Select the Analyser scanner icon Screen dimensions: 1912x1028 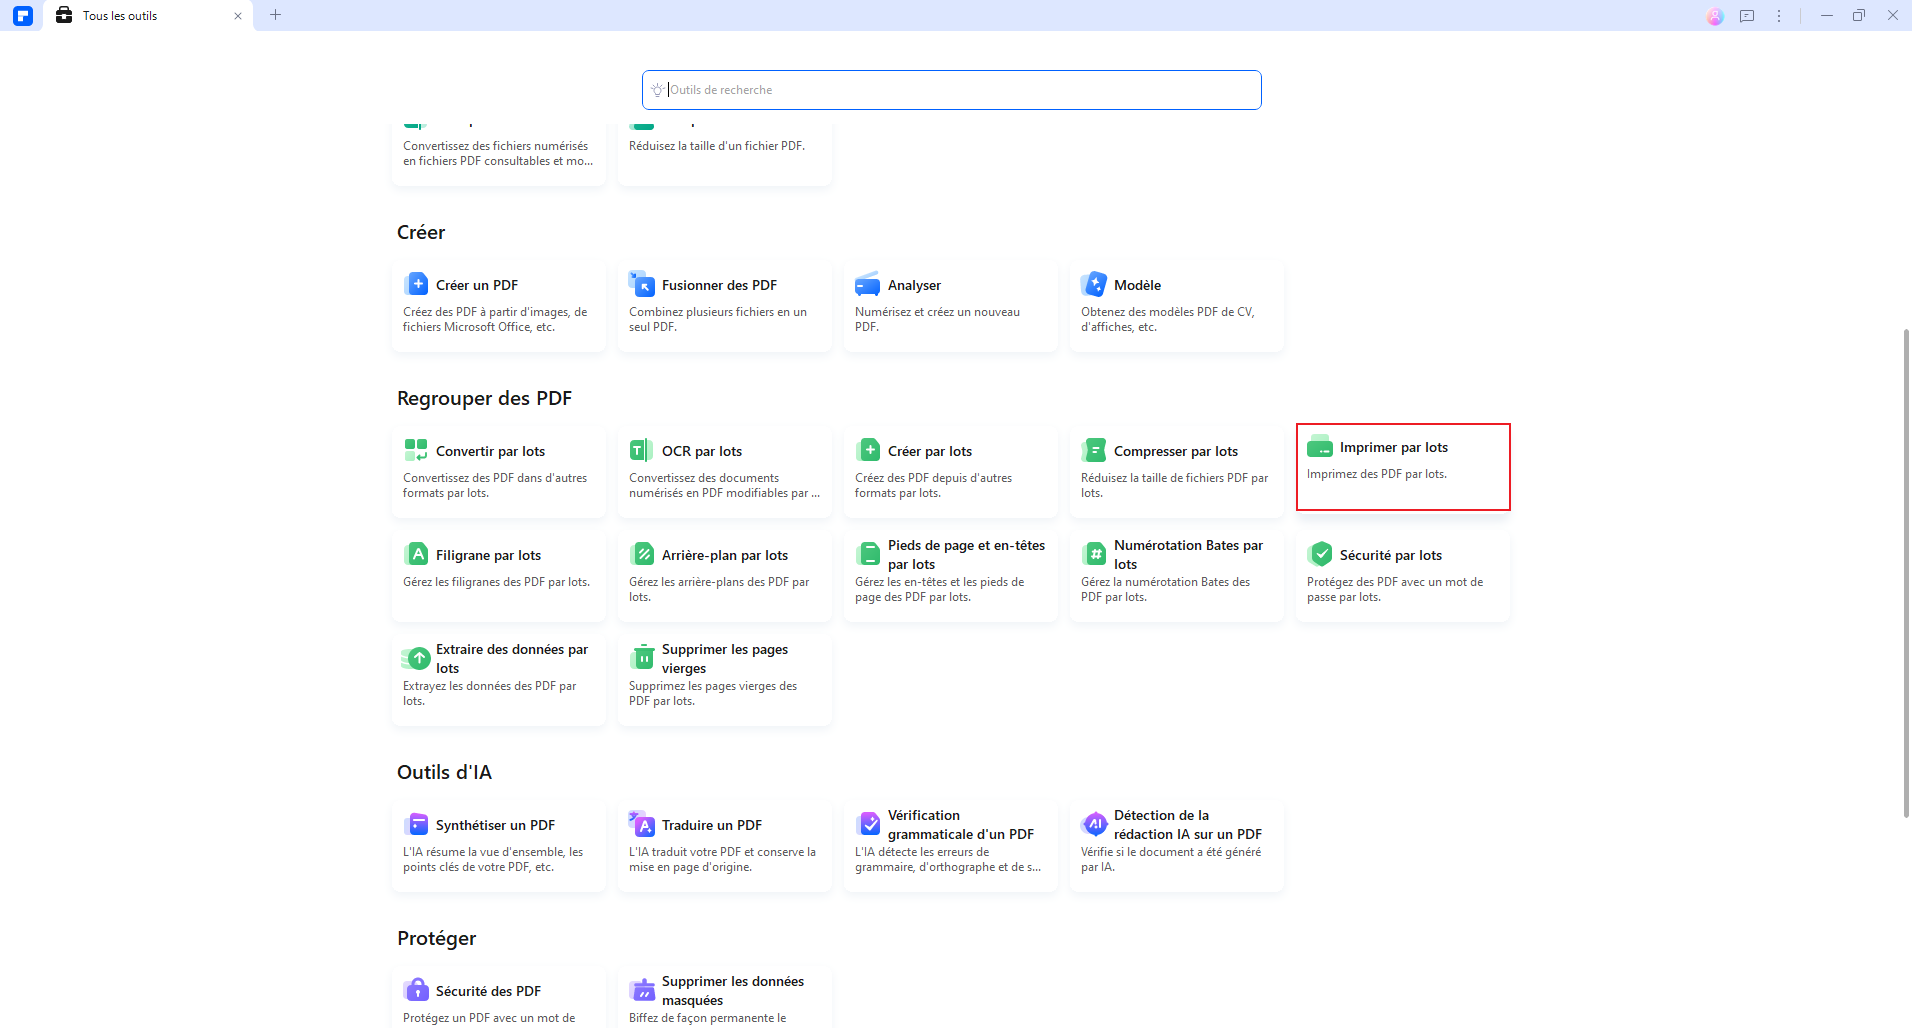point(867,284)
